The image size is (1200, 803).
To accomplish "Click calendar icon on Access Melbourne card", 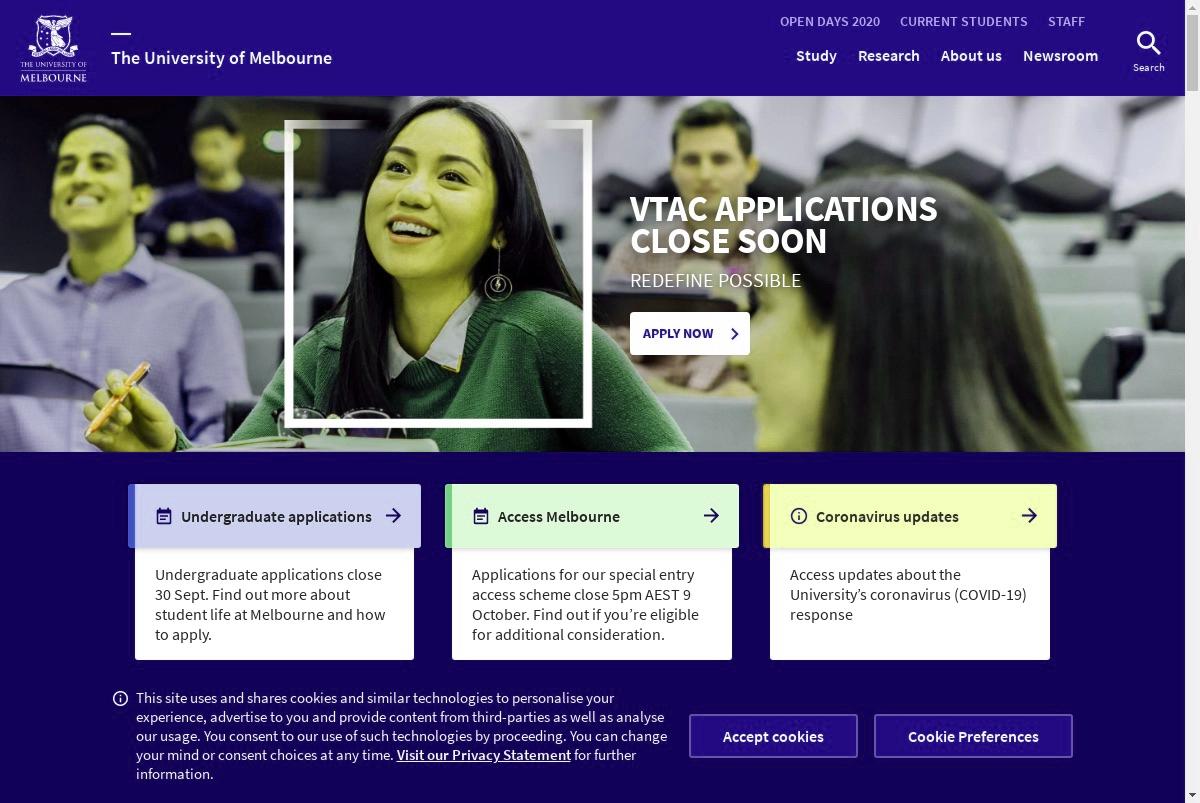I will [x=481, y=516].
